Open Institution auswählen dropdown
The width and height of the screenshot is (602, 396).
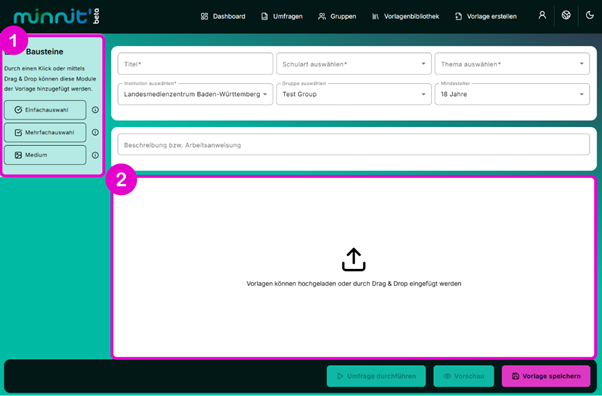(x=195, y=94)
